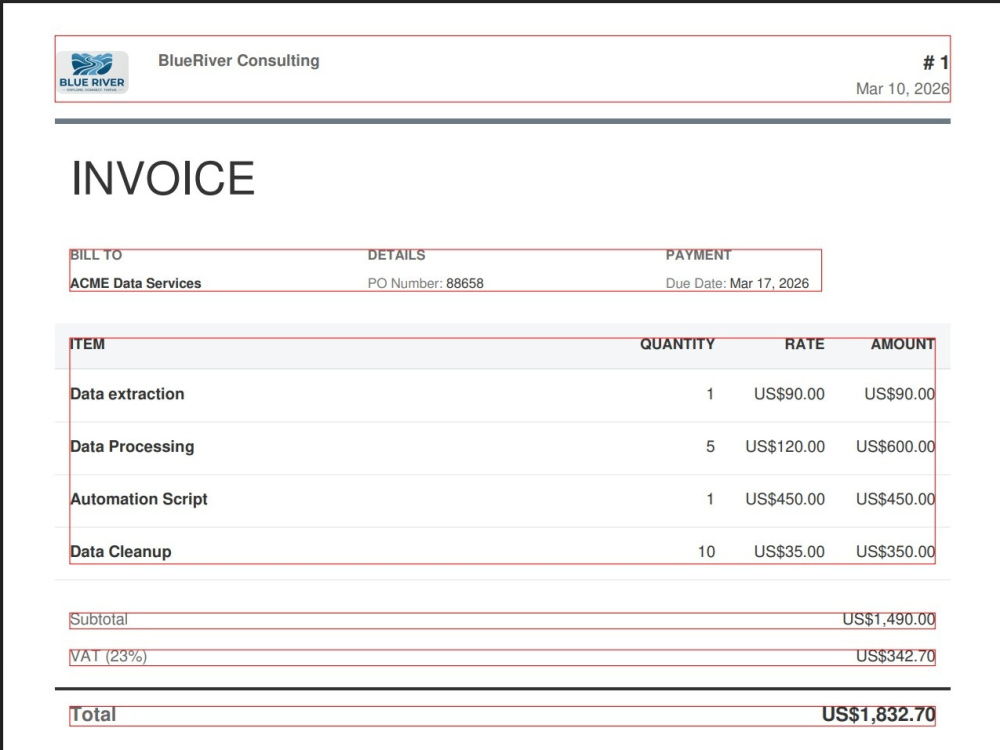Click rate US$450.00 in Automation Script row
This screenshot has height=750, width=1000.
coord(785,499)
